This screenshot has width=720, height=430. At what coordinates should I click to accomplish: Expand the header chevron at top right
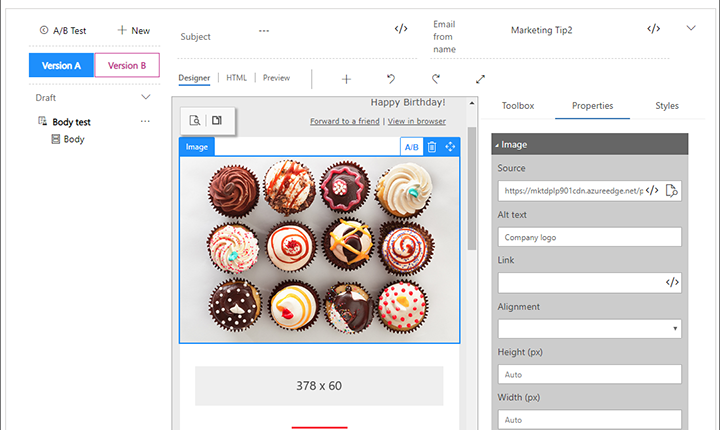(x=691, y=28)
